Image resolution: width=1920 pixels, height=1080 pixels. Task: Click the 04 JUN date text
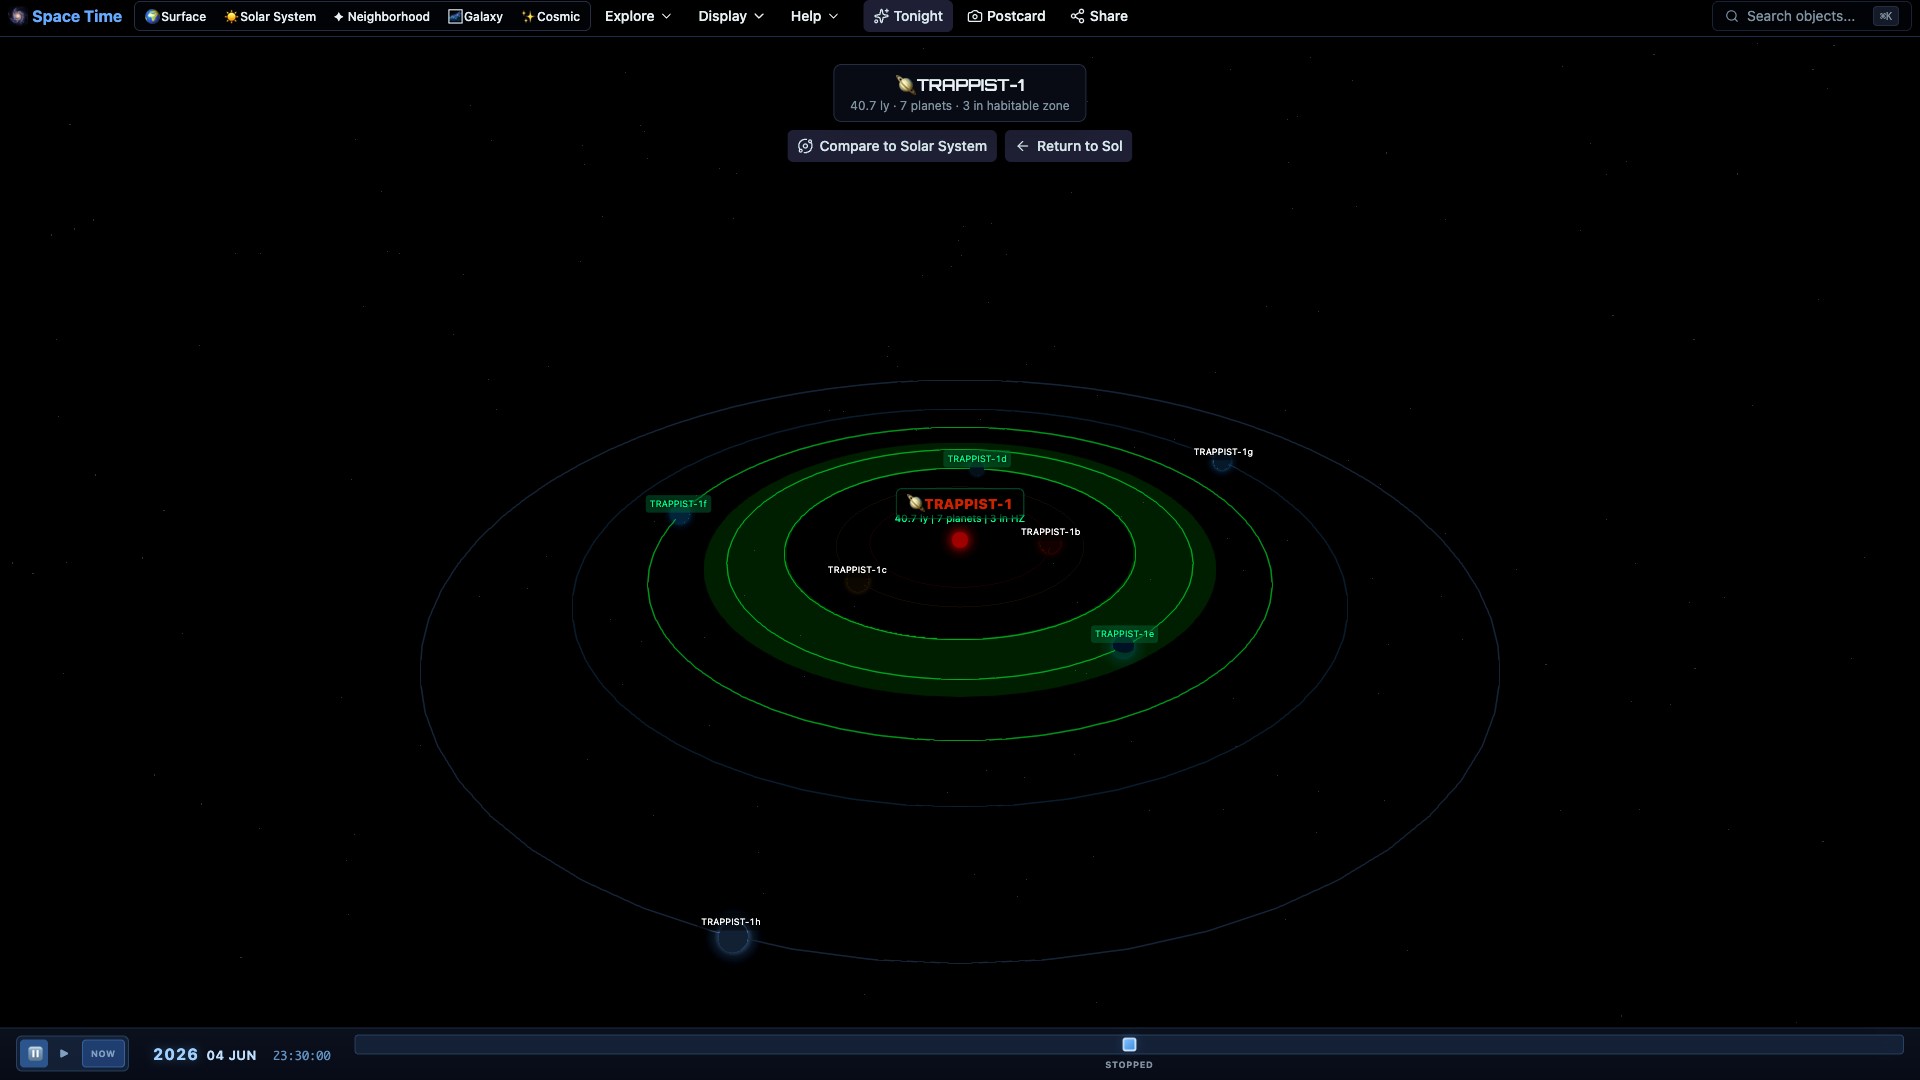(231, 1055)
